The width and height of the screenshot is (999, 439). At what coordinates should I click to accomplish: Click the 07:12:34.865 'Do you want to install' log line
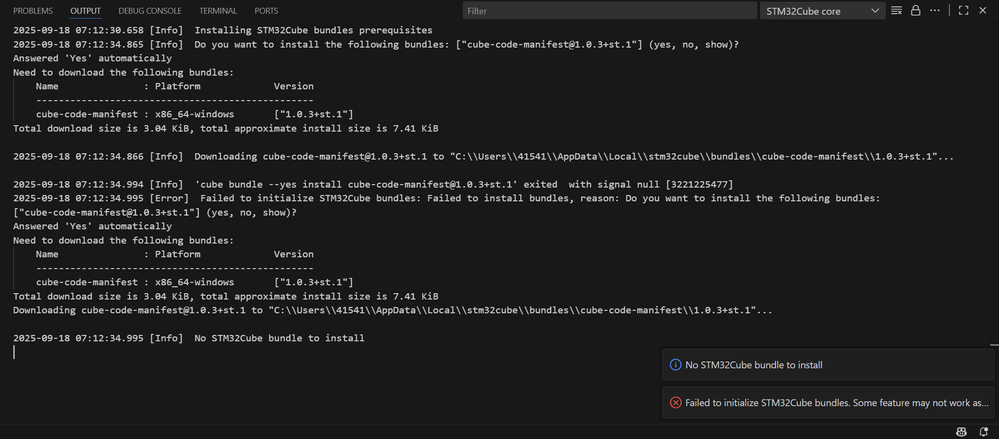(376, 45)
